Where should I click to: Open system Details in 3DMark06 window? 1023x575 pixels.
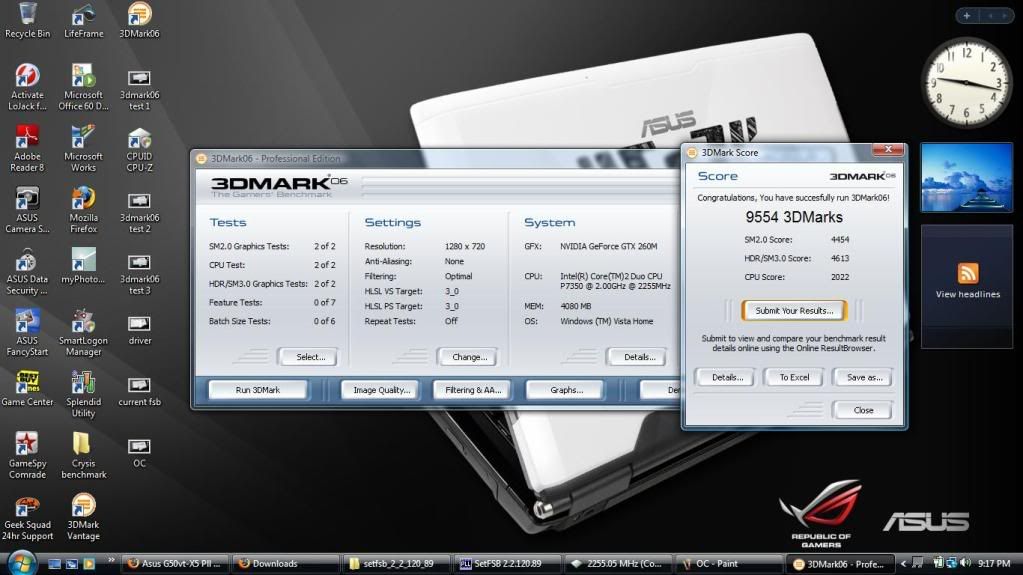[x=639, y=357]
